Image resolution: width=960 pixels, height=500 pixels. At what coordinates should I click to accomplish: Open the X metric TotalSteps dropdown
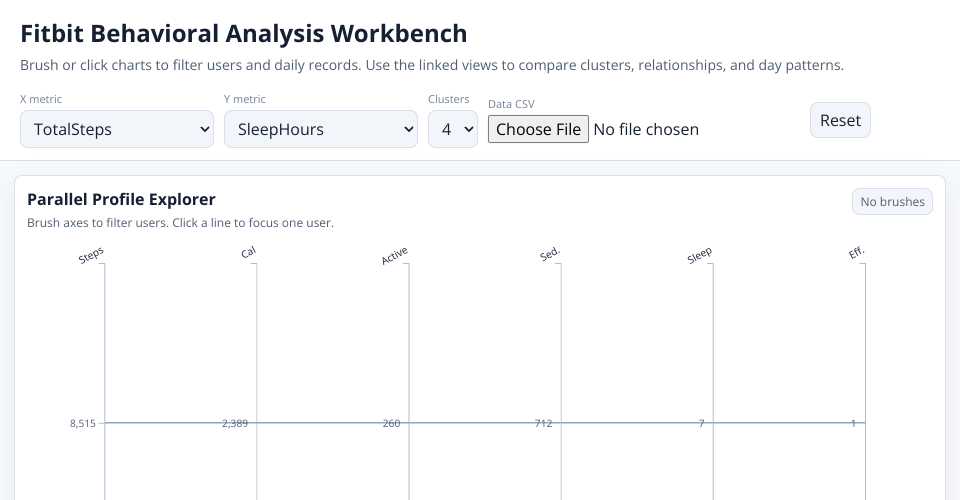(117, 129)
